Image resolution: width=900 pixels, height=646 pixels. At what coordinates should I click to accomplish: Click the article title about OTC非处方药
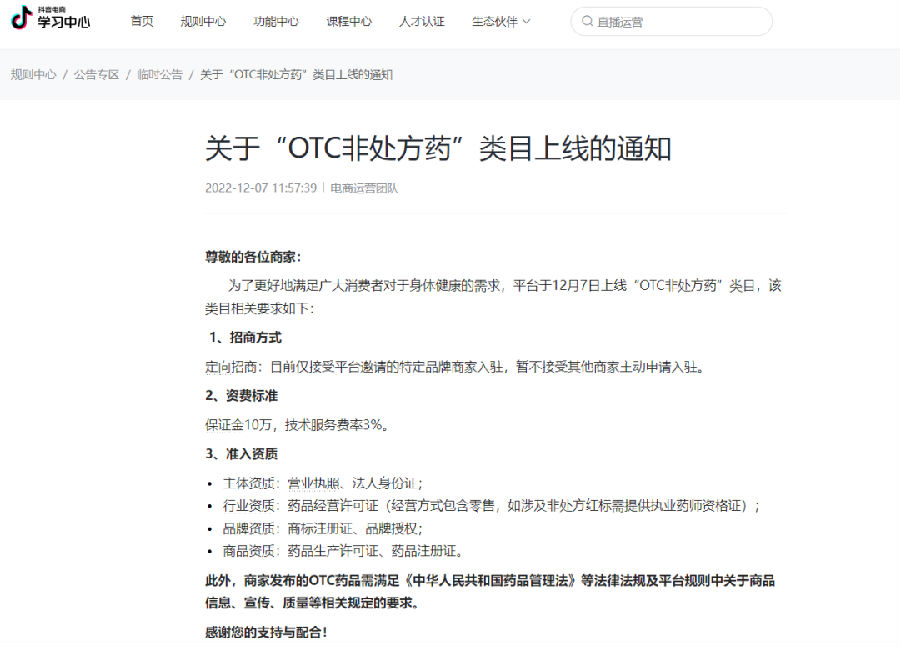(438, 149)
